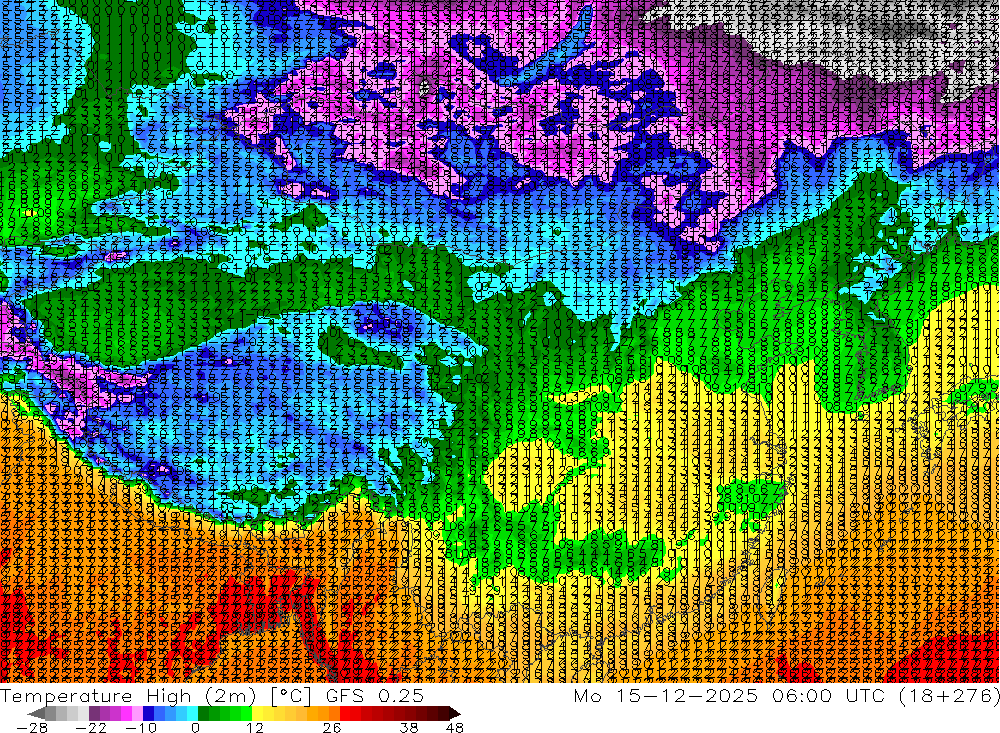The height and width of the screenshot is (733, 1000).
Task: Click the dark maroon right arrow of the color scale
Action: coord(454,713)
